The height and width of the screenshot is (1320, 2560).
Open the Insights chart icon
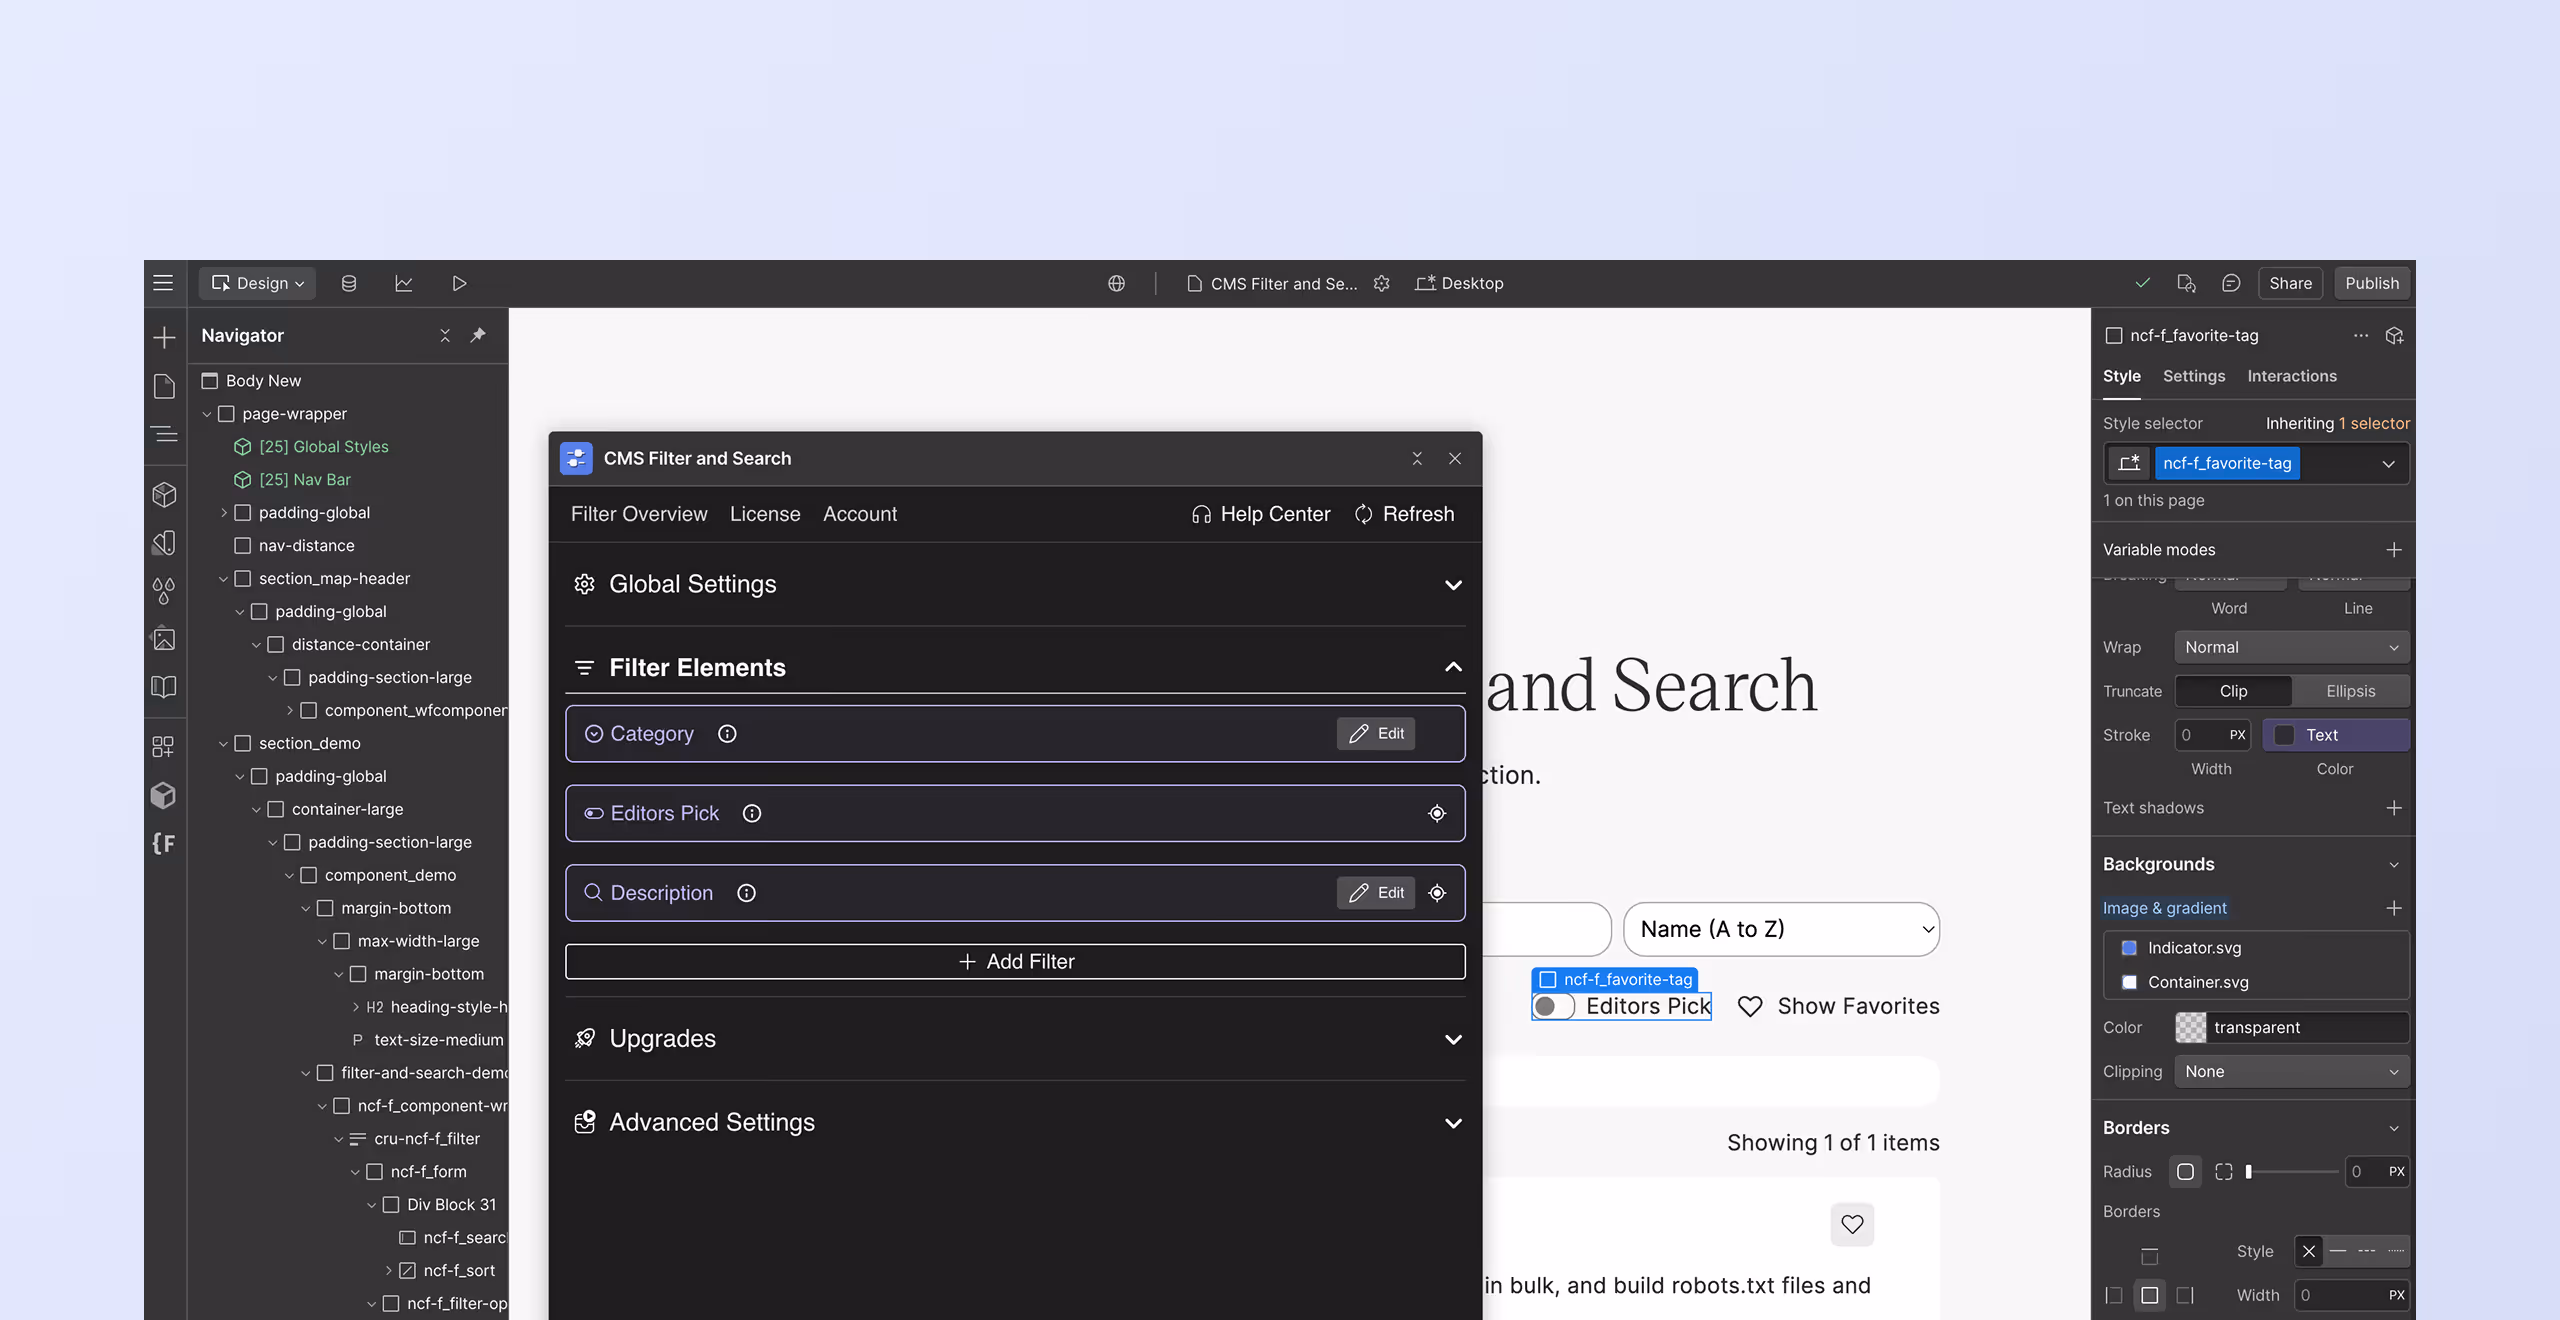[x=404, y=283]
